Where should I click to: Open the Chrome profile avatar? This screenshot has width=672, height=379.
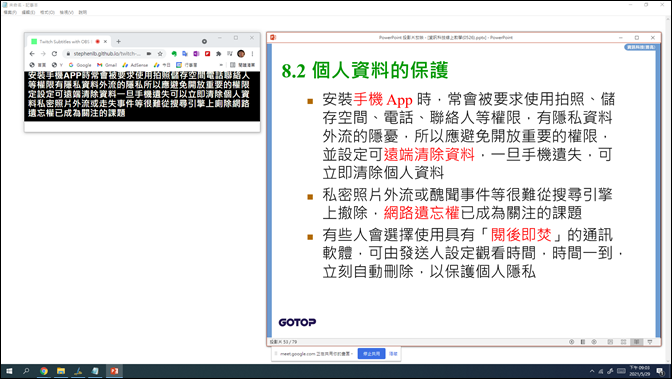(241, 54)
